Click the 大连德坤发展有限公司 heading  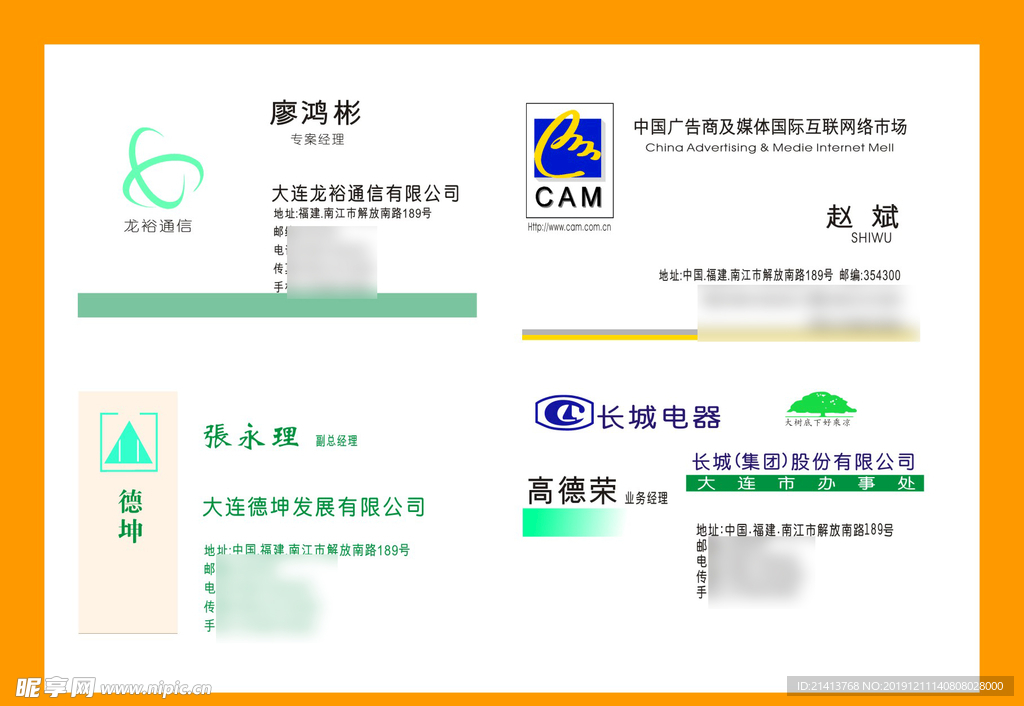point(313,507)
